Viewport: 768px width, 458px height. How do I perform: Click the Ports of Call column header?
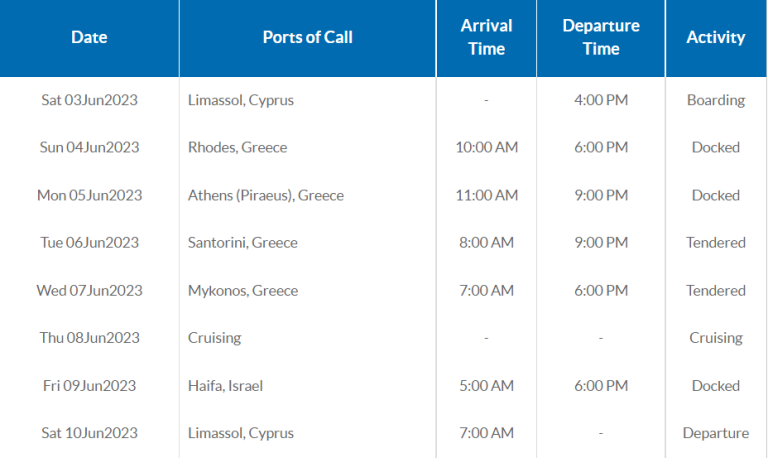[307, 38]
